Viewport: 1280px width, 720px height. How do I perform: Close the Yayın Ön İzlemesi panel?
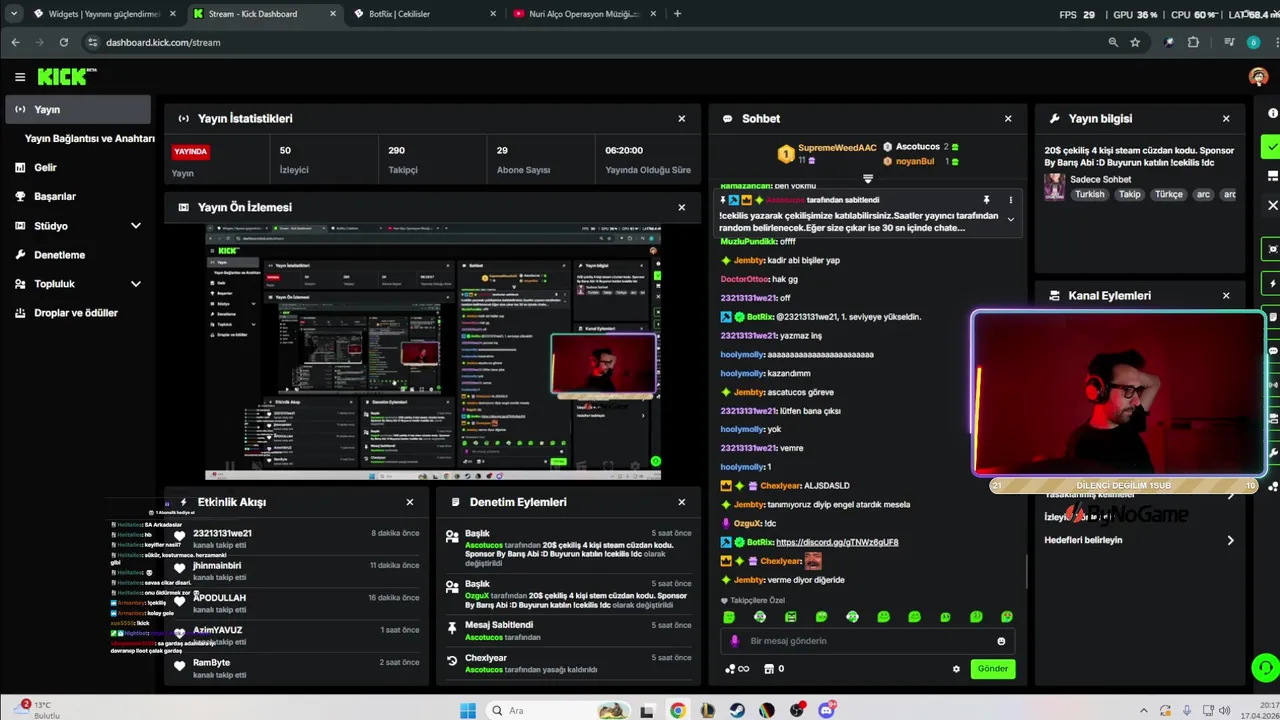[682, 207]
